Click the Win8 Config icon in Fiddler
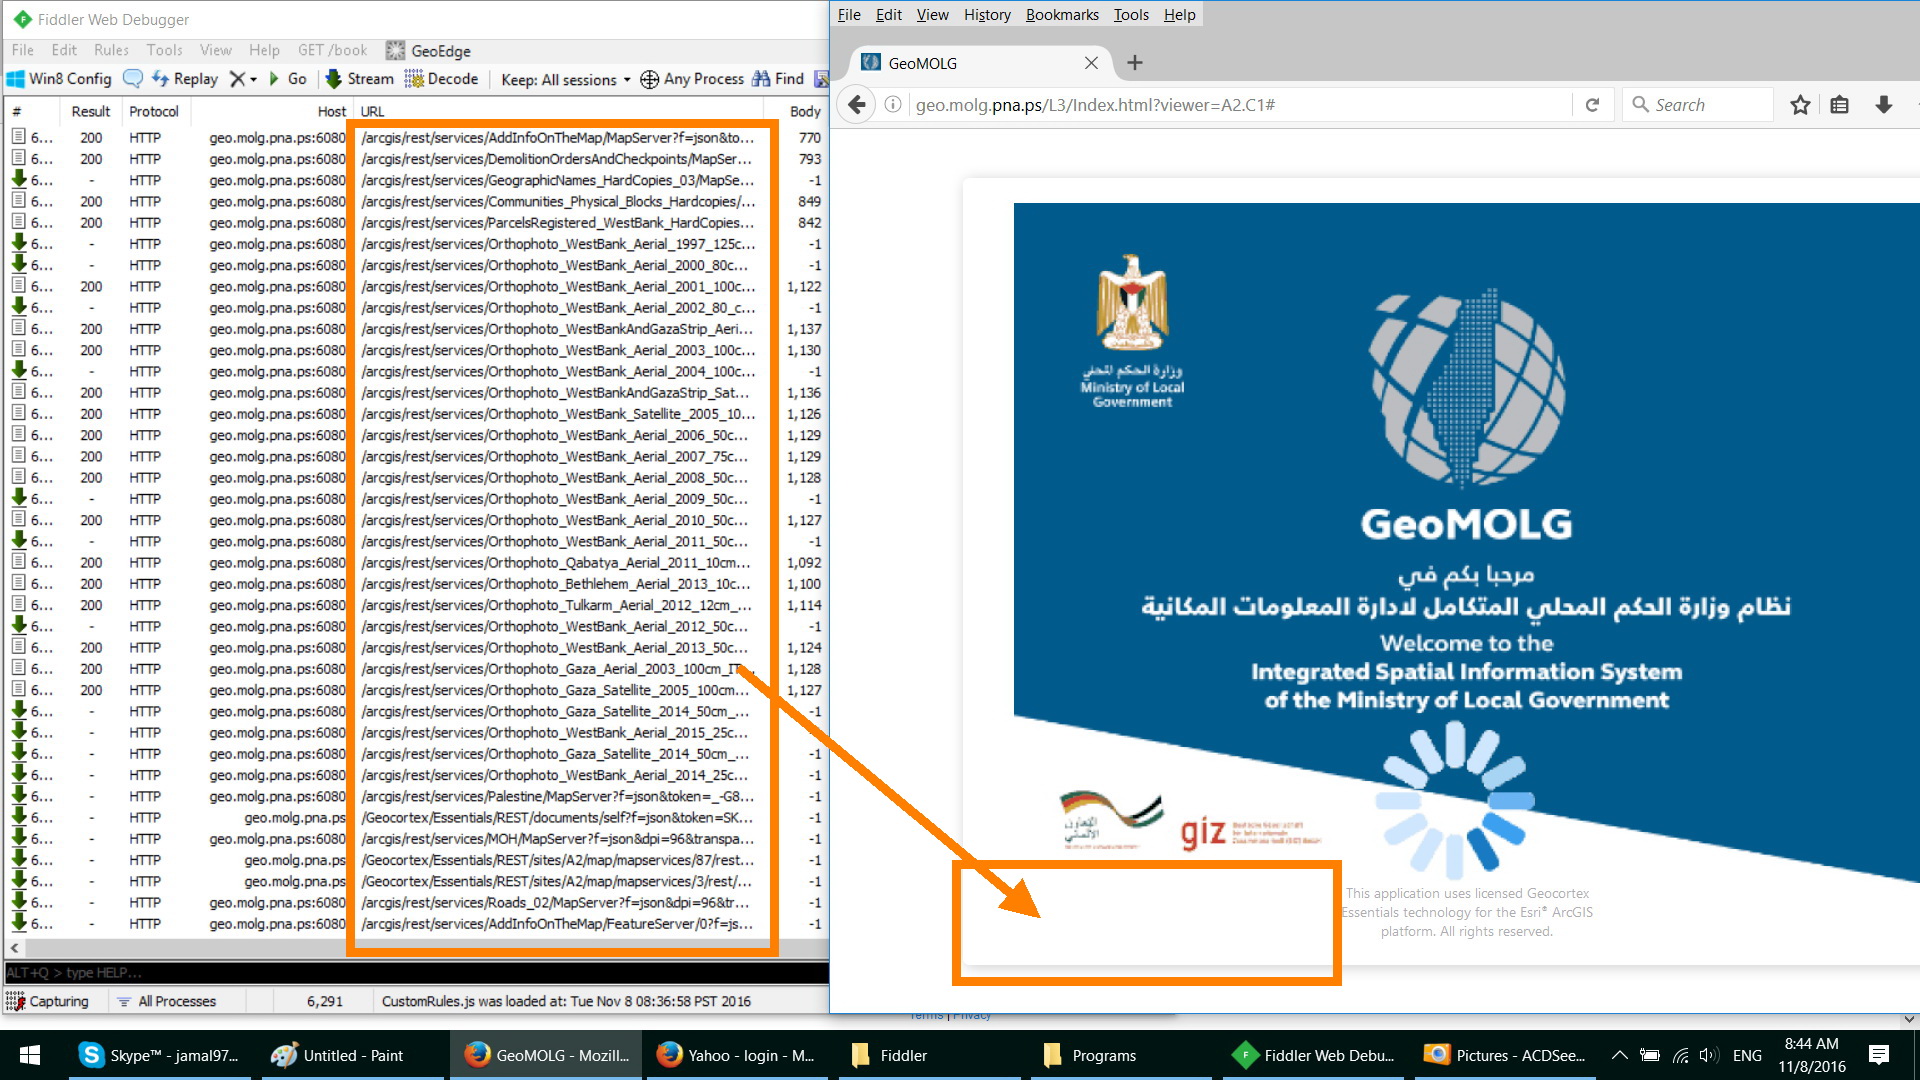Viewport: 1920px width, 1080px height. (x=59, y=79)
